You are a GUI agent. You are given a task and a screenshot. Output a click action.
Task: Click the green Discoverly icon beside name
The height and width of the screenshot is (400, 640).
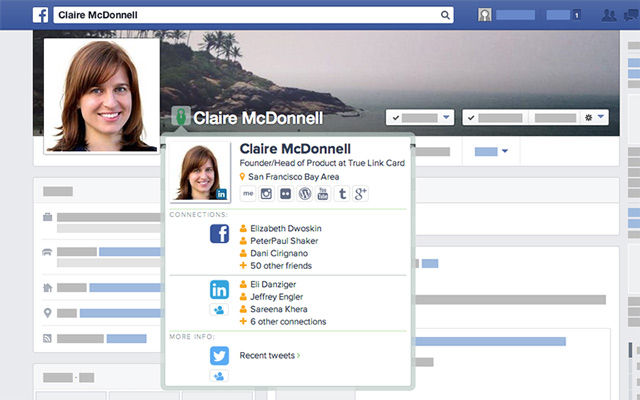point(181,116)
